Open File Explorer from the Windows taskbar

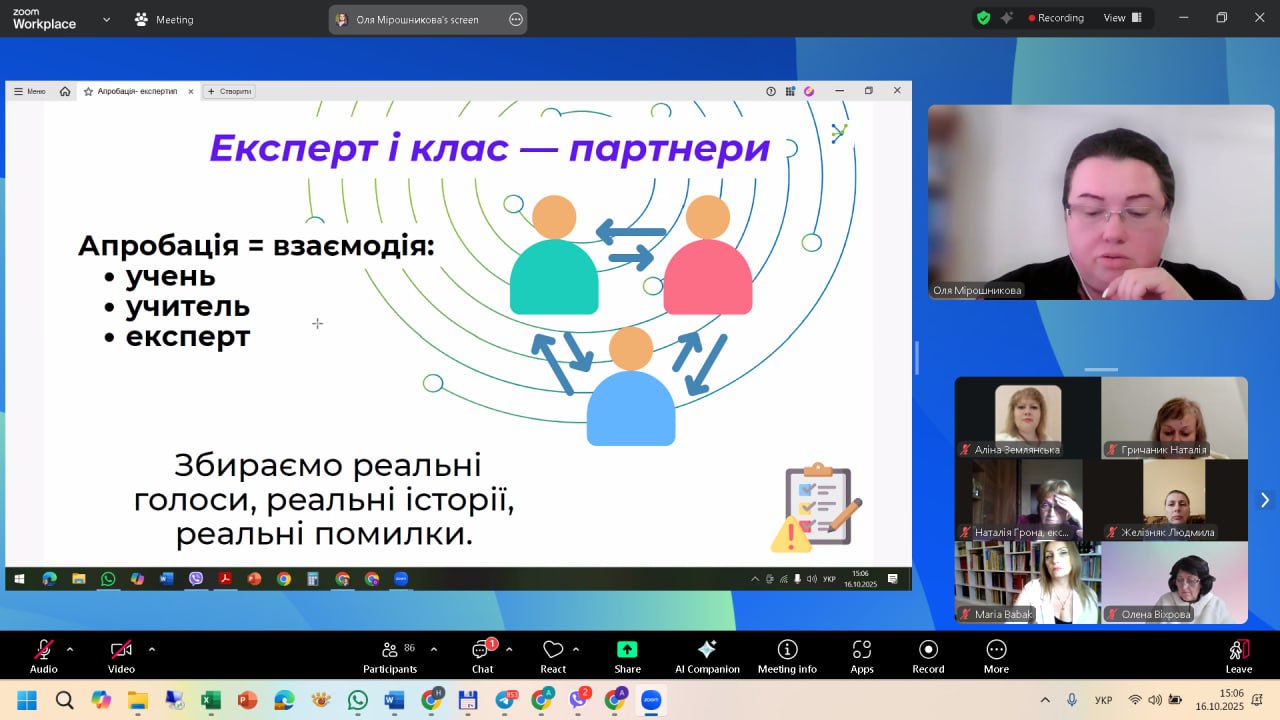pos(137,700)
